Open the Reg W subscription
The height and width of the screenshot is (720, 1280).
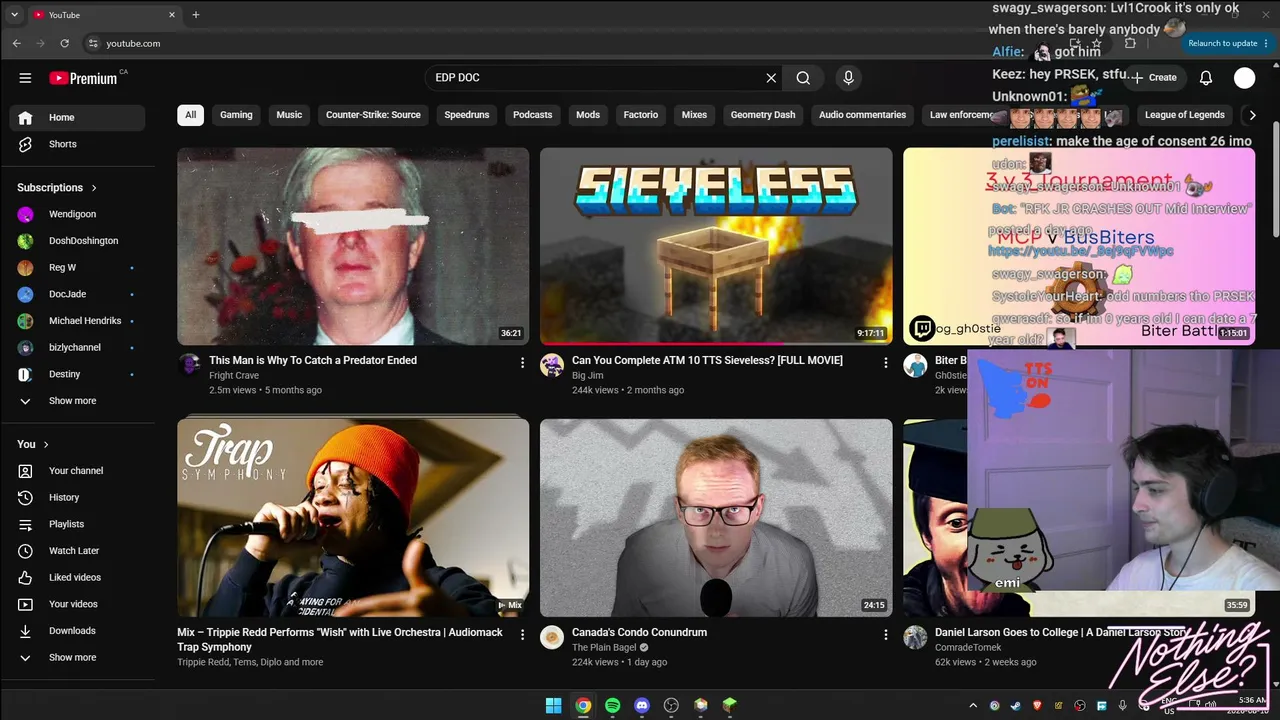(x=77, y=268)
